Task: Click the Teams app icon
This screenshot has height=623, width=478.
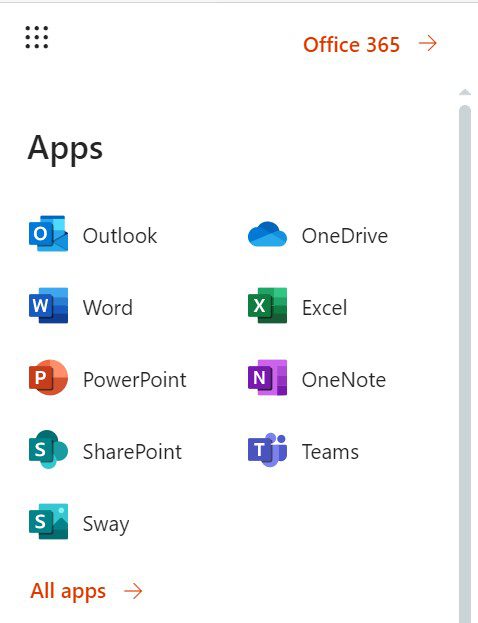Action: tap(267, 449)
